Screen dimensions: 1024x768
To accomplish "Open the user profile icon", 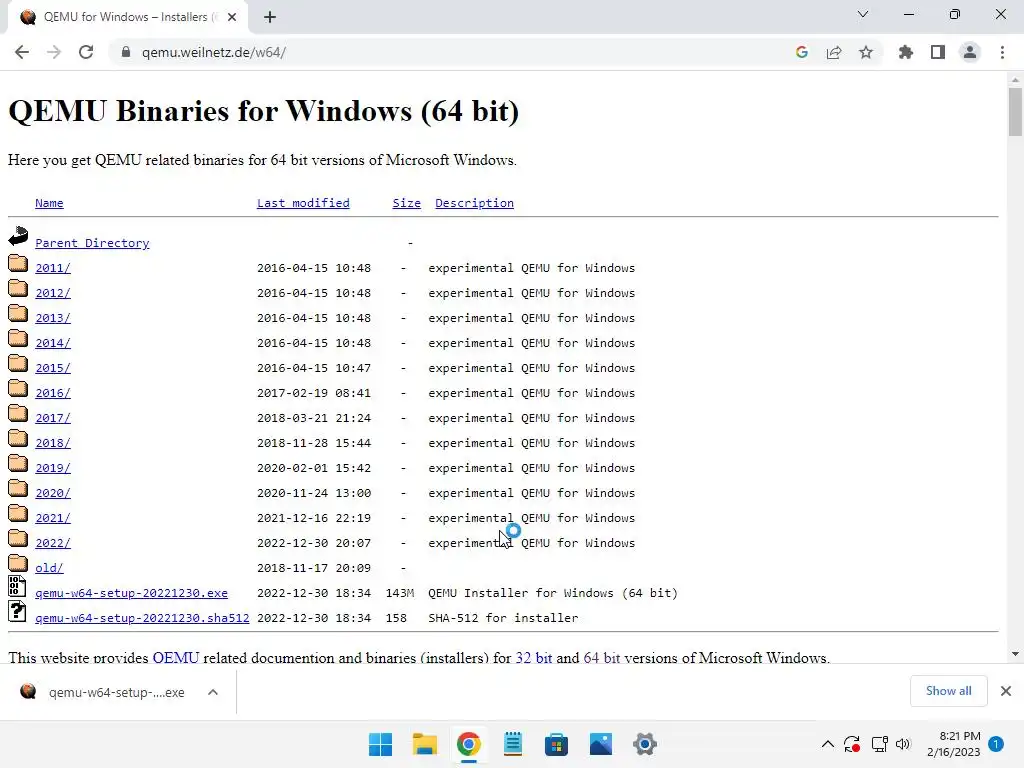I will [x=970, y=52].
